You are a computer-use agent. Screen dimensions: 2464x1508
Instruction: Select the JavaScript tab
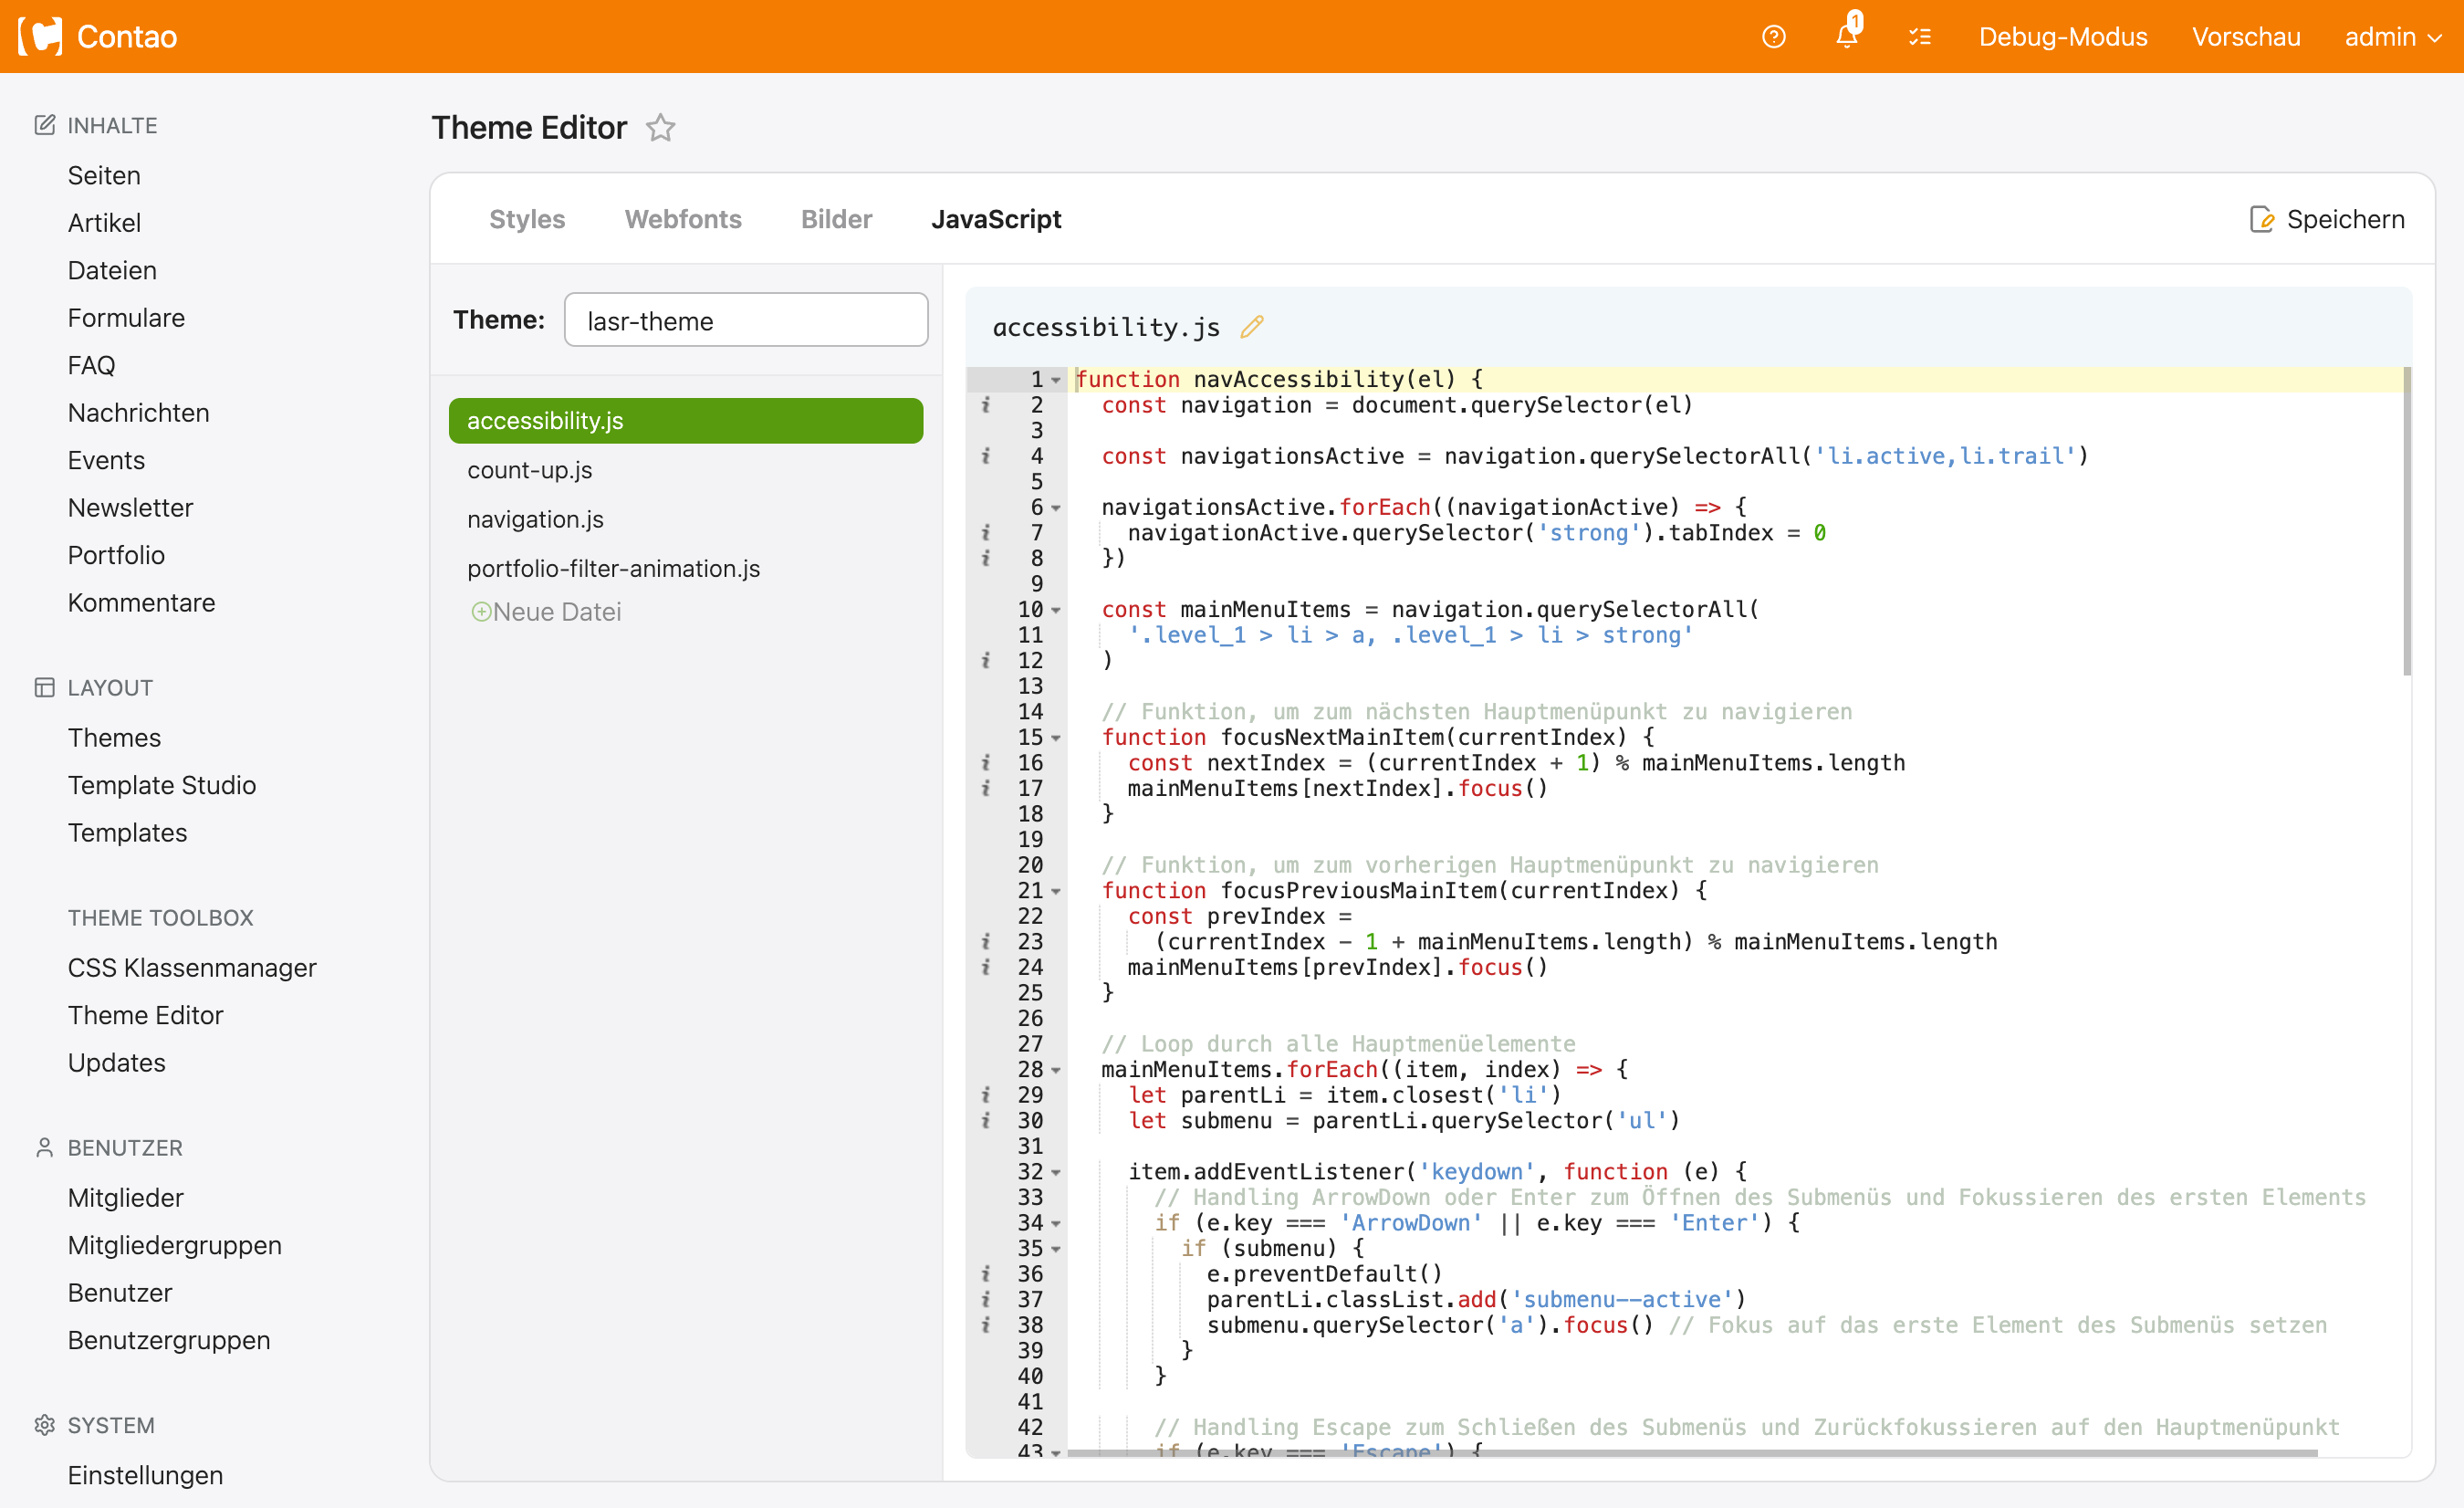(996, 219)
